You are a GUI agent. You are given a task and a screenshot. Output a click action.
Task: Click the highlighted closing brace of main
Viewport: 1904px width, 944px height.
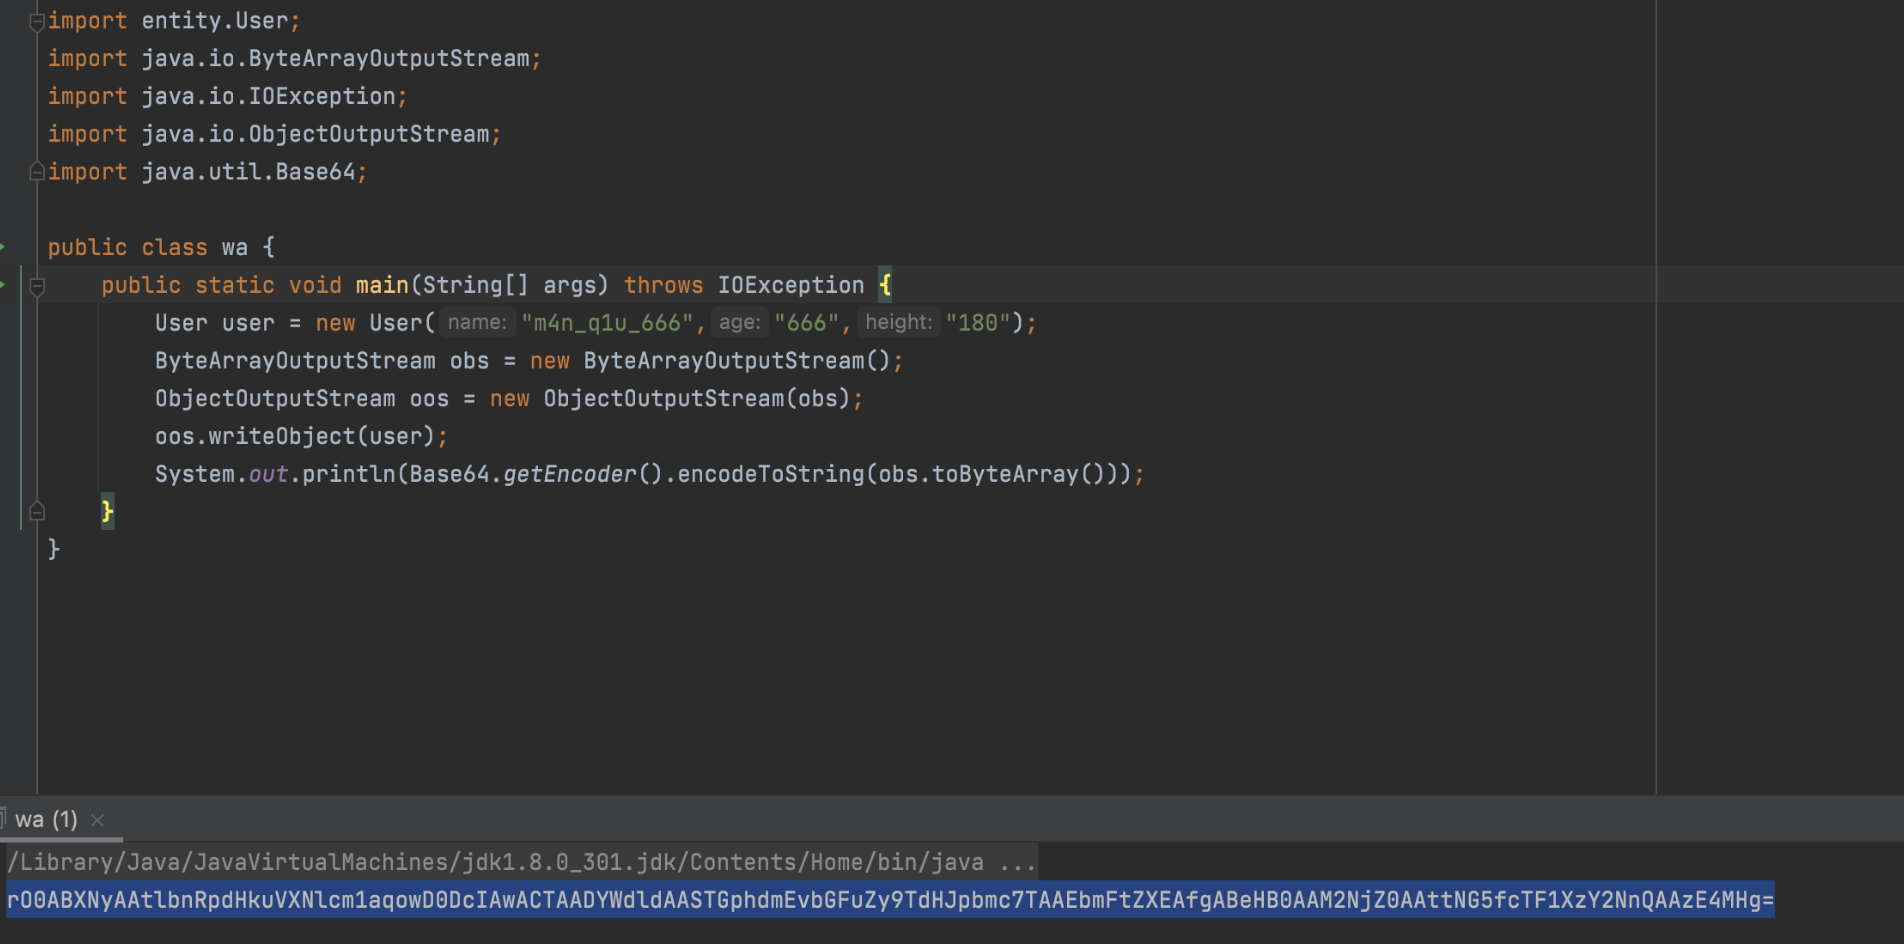tap(108, 512)
